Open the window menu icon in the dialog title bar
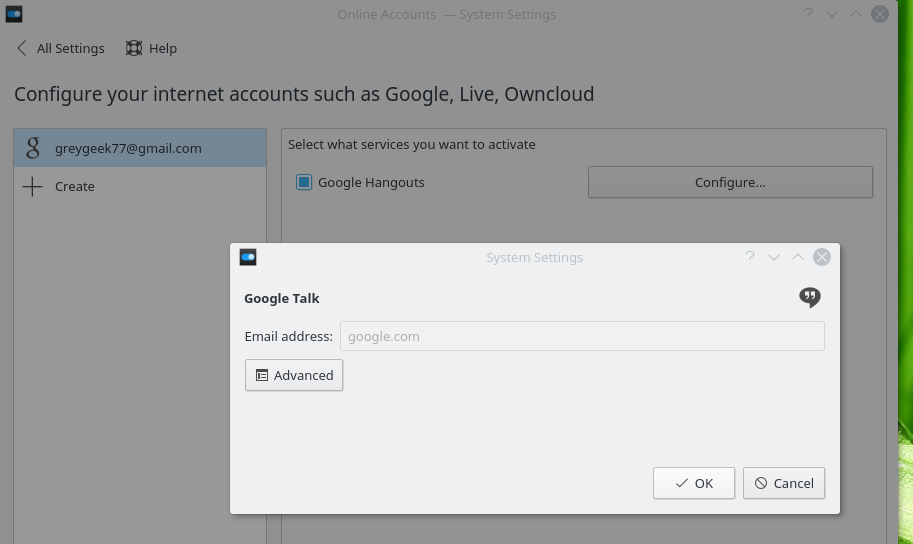 tap(248, 257)
